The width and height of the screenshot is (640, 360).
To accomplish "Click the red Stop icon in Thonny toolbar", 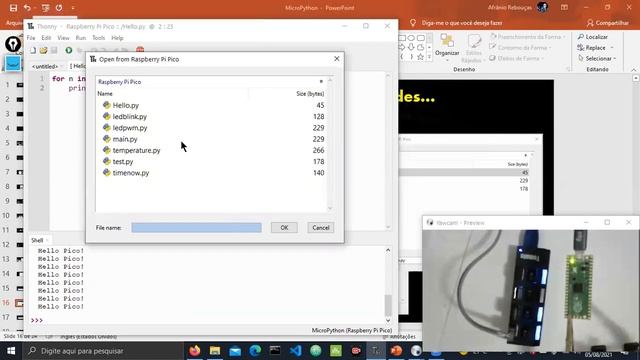I will [140, 50].
